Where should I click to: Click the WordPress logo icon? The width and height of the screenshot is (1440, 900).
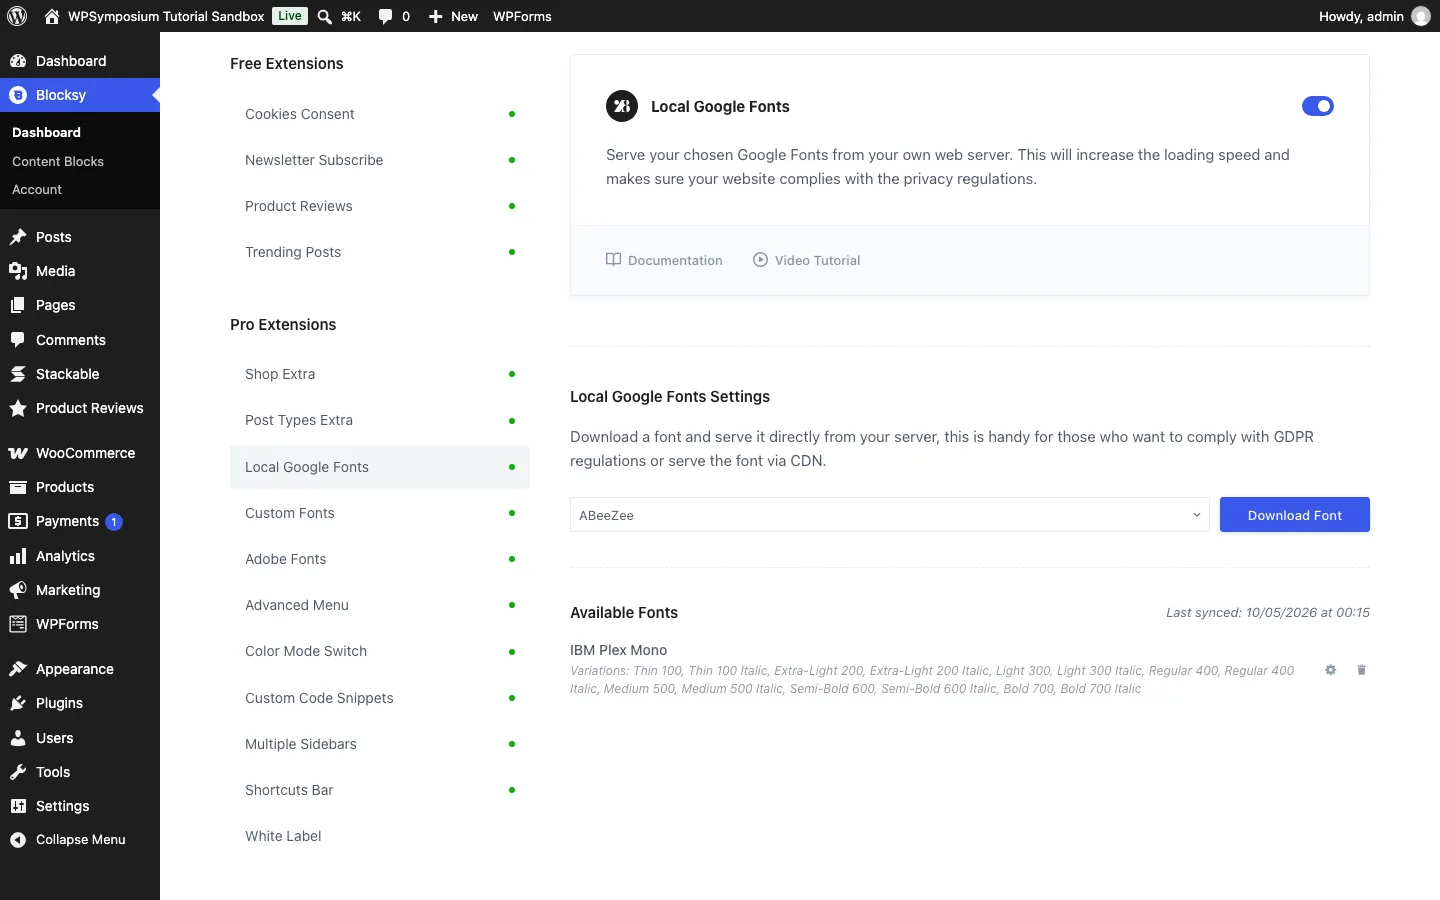coord(17,16)
